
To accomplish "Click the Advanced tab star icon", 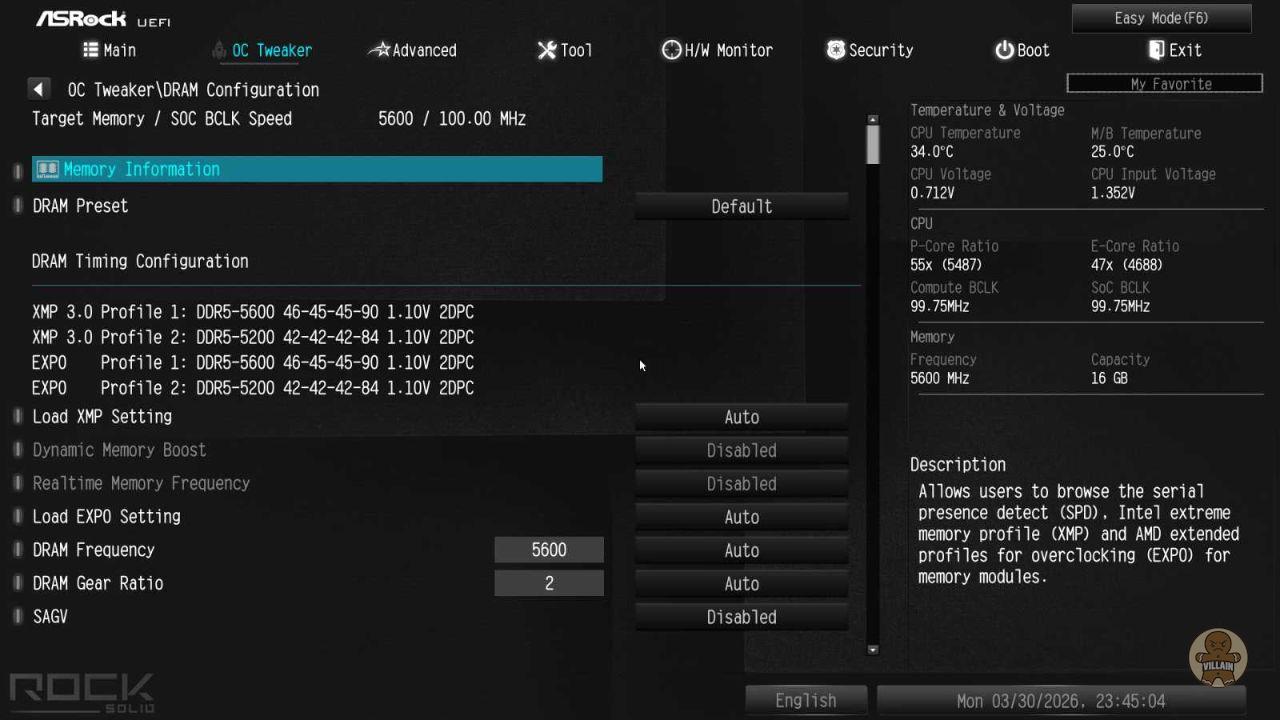I will click(x=379, y=50).
